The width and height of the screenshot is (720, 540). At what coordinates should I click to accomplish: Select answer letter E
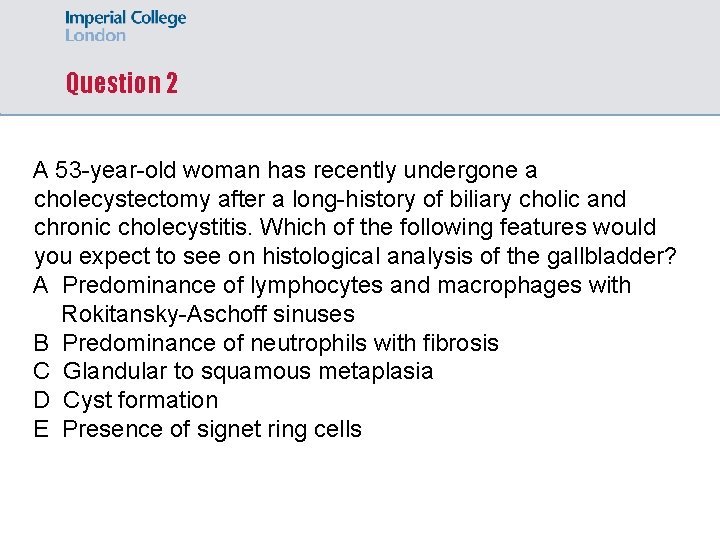(41, 430)
